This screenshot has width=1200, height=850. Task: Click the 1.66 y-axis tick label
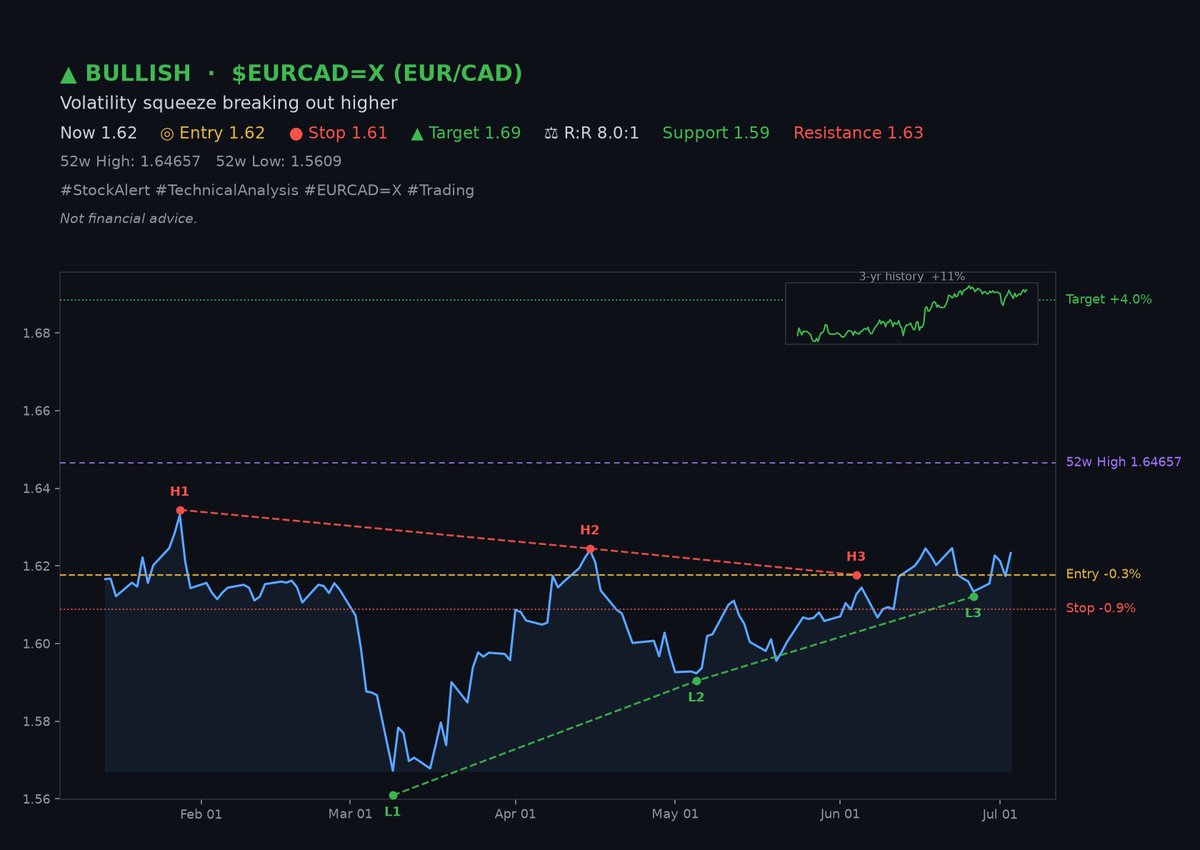(x=36, y=411)
